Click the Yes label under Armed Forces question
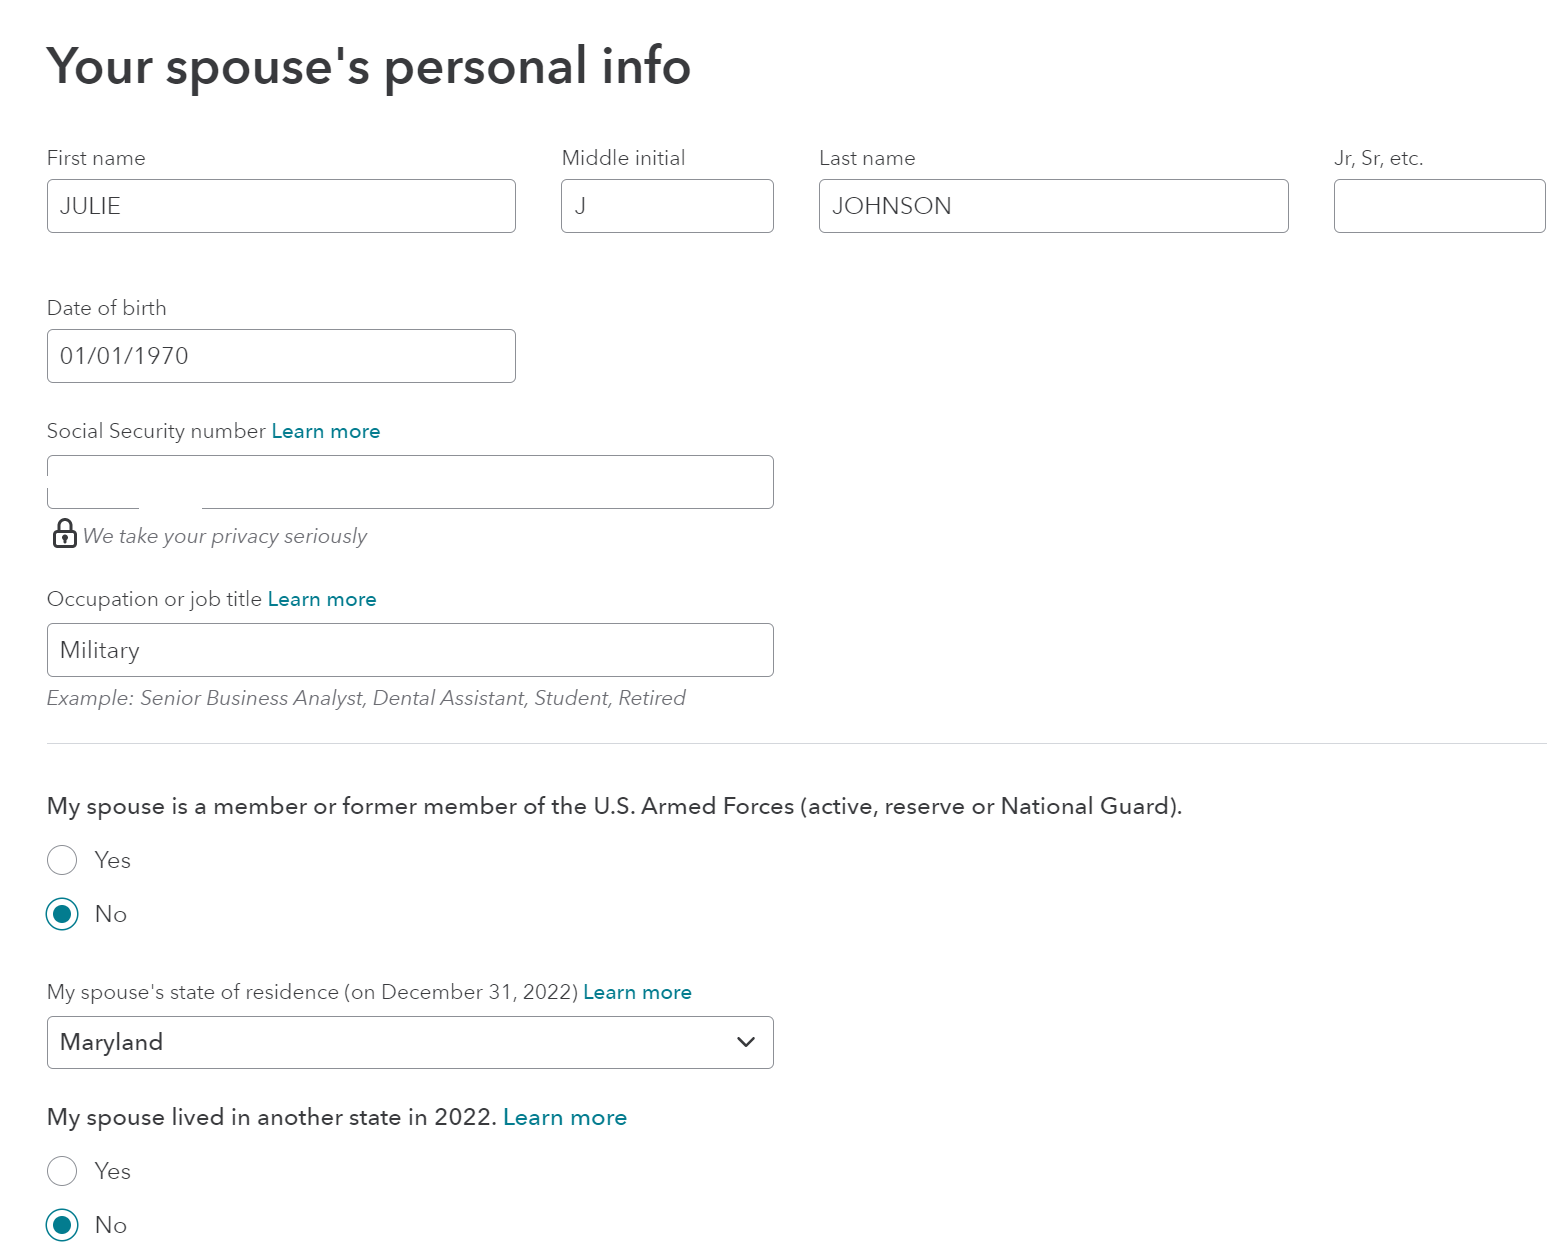The height and width of the screenshot is (1251, 1568). point(113,860)
